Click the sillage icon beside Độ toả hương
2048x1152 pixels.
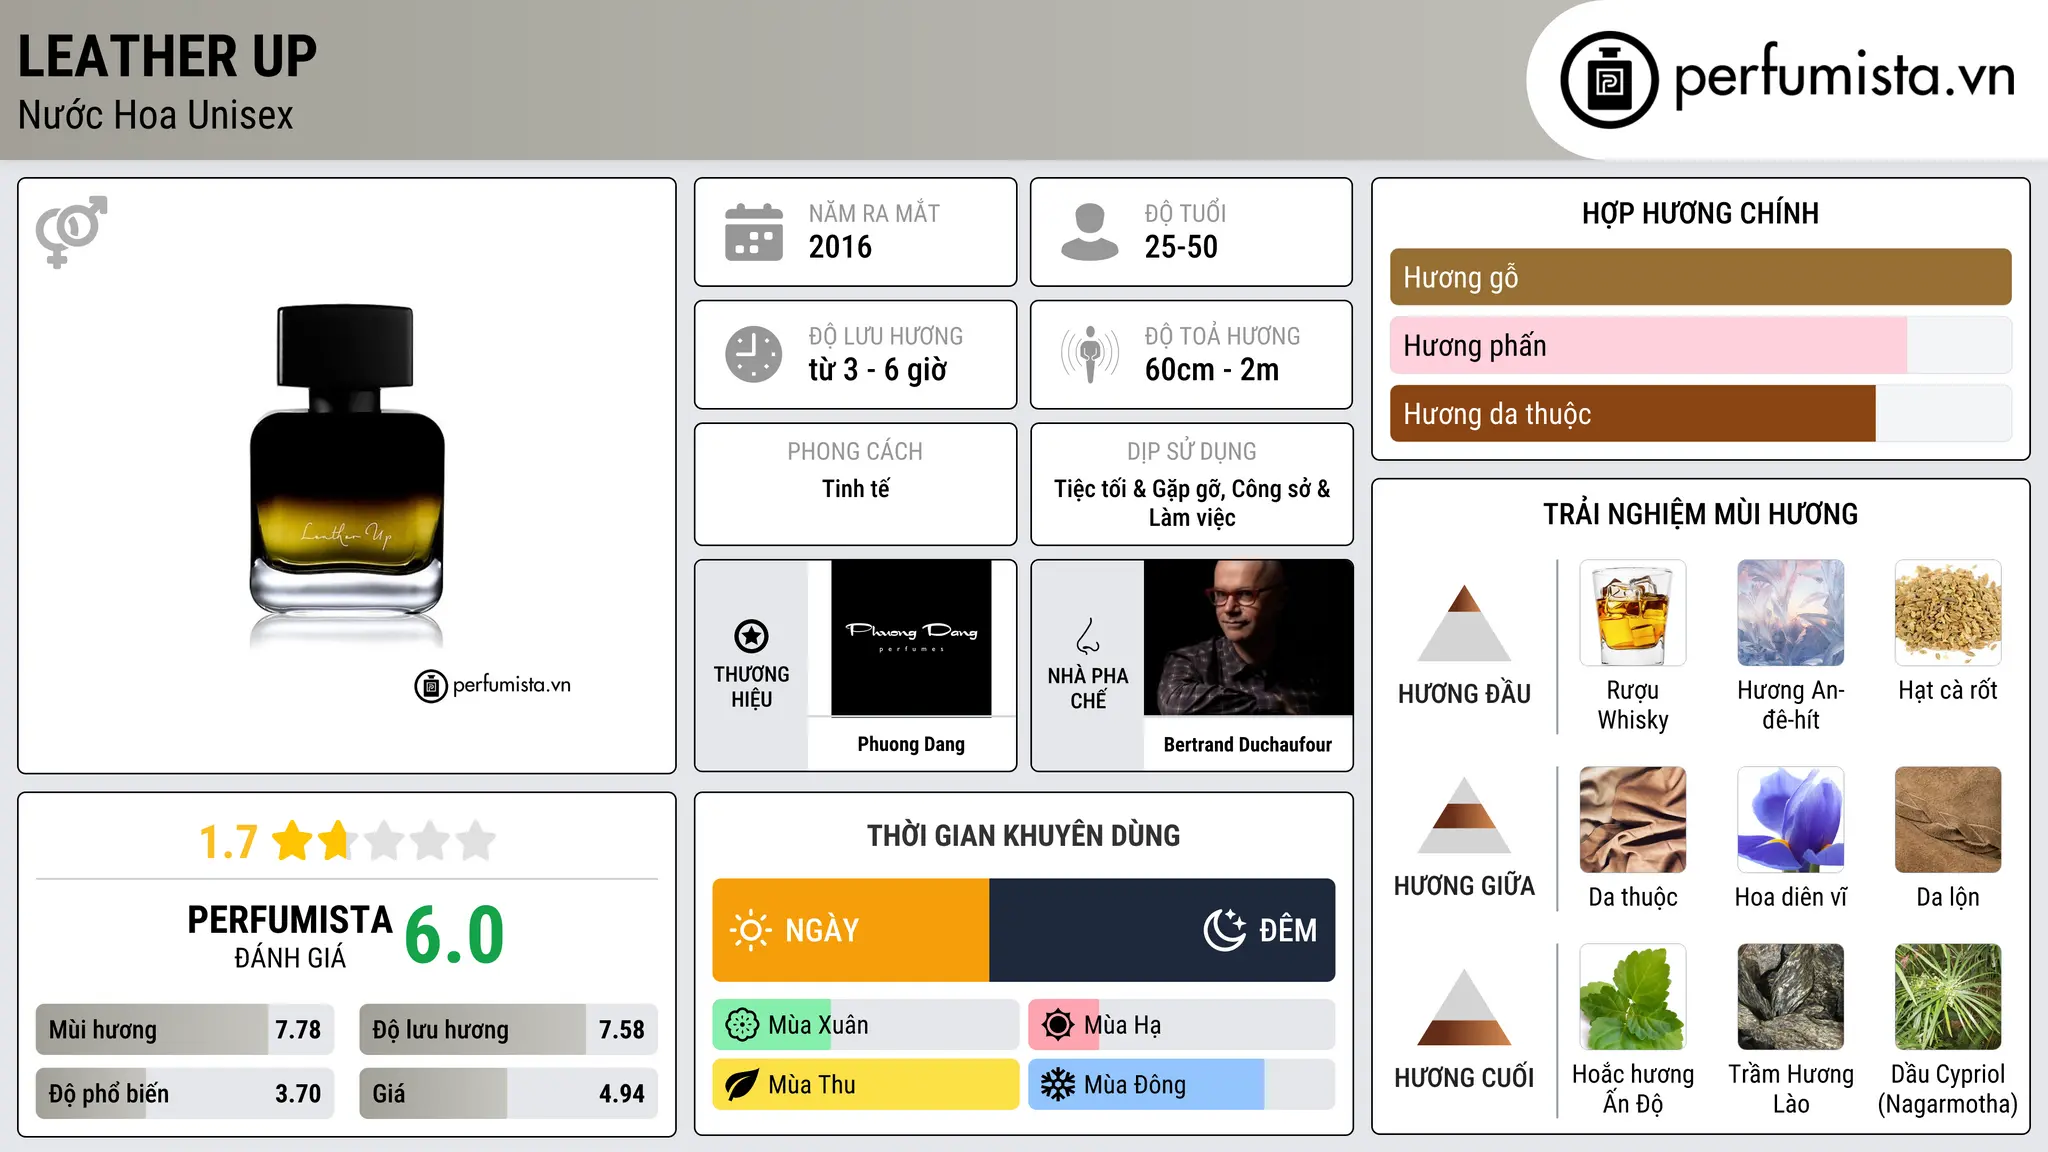pyautogui.click(x=1089, y=354)
